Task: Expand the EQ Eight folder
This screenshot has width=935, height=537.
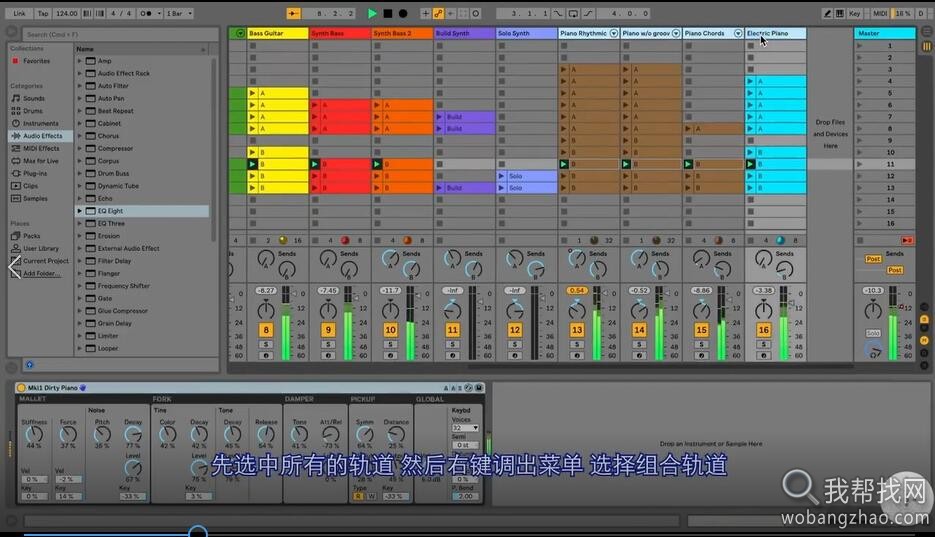Action: point(79,211)
